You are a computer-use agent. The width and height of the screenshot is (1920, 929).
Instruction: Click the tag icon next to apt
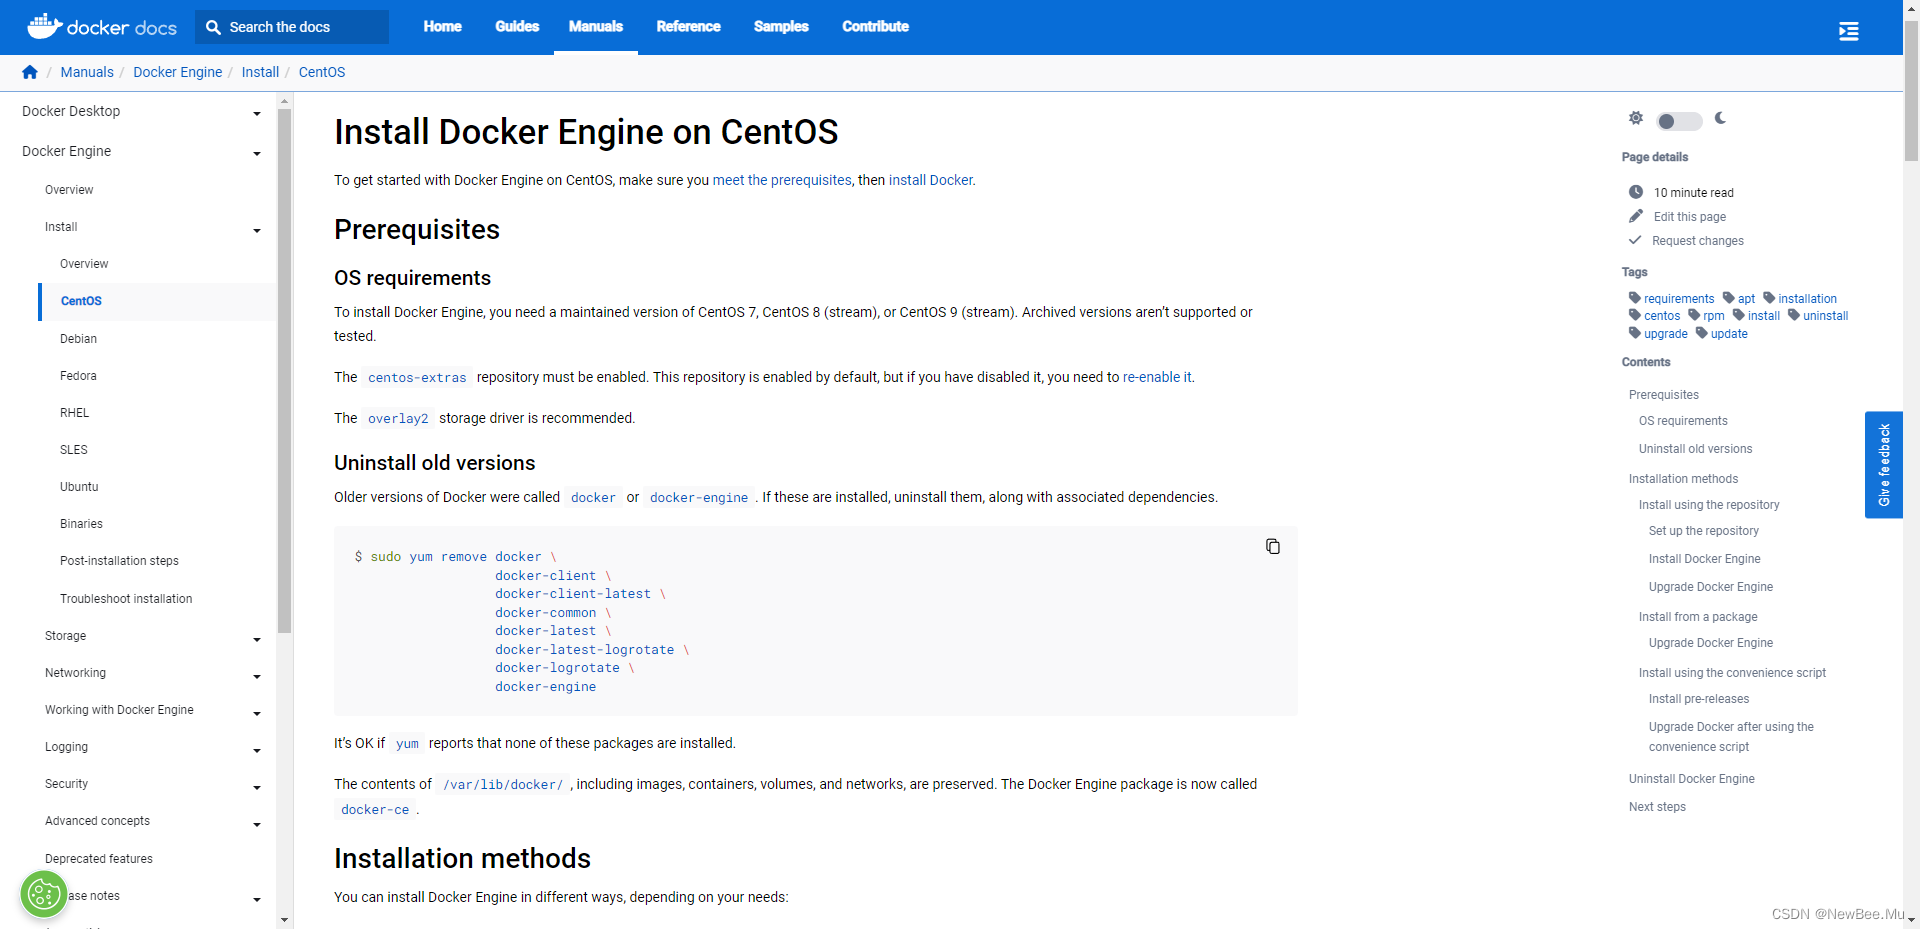click(1729, 298)
